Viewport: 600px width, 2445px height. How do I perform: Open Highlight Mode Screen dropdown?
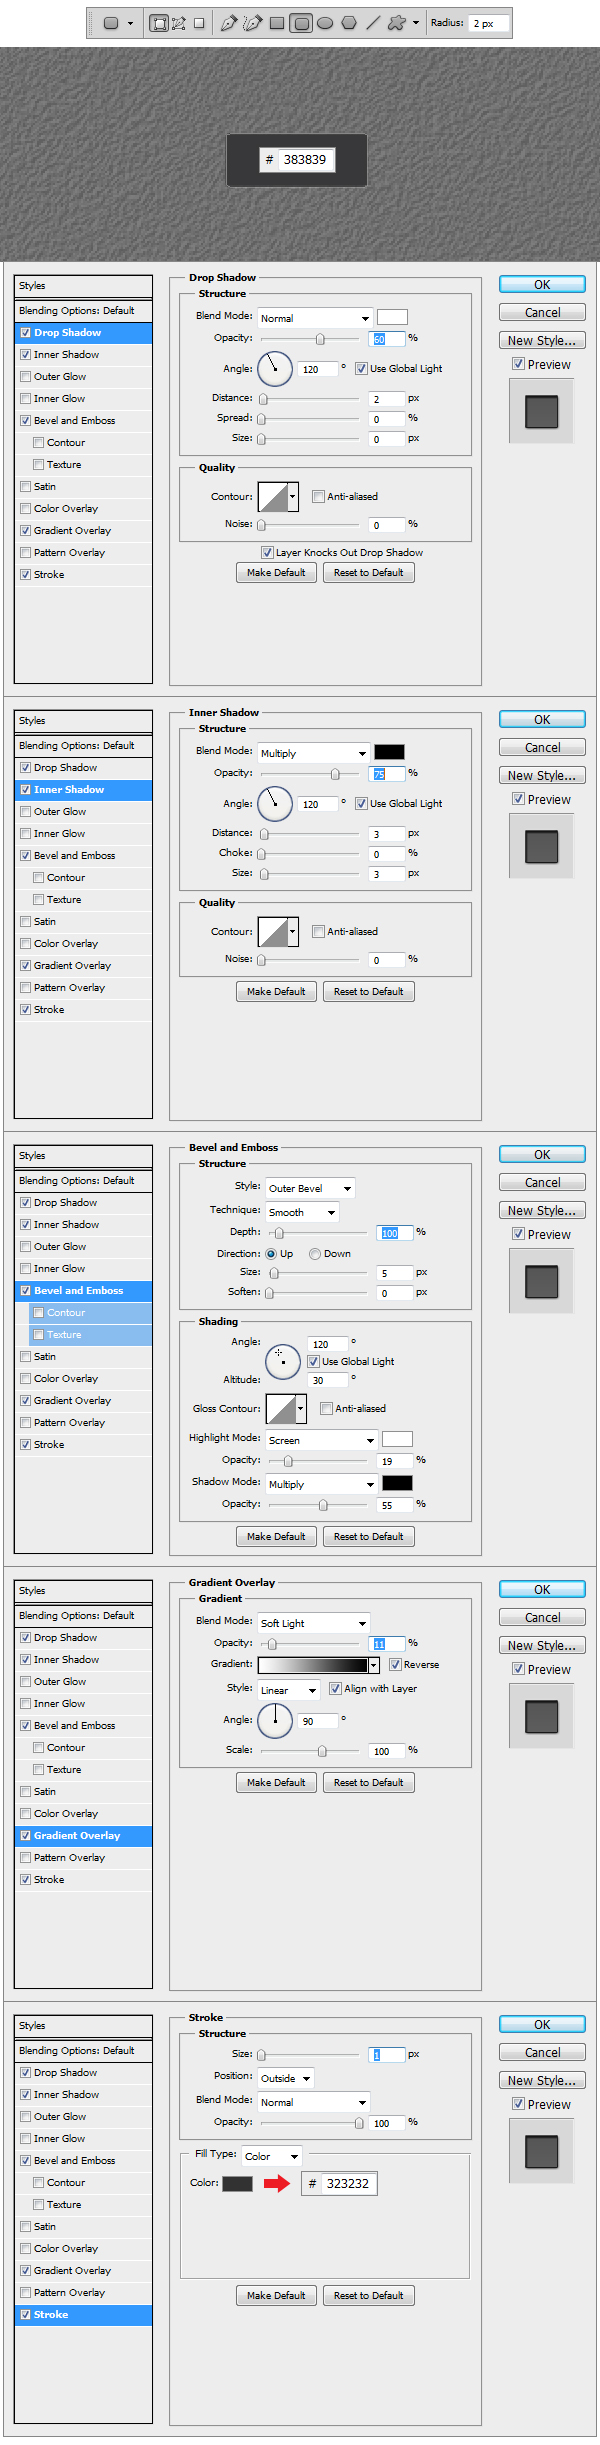tap(321, 1440)
